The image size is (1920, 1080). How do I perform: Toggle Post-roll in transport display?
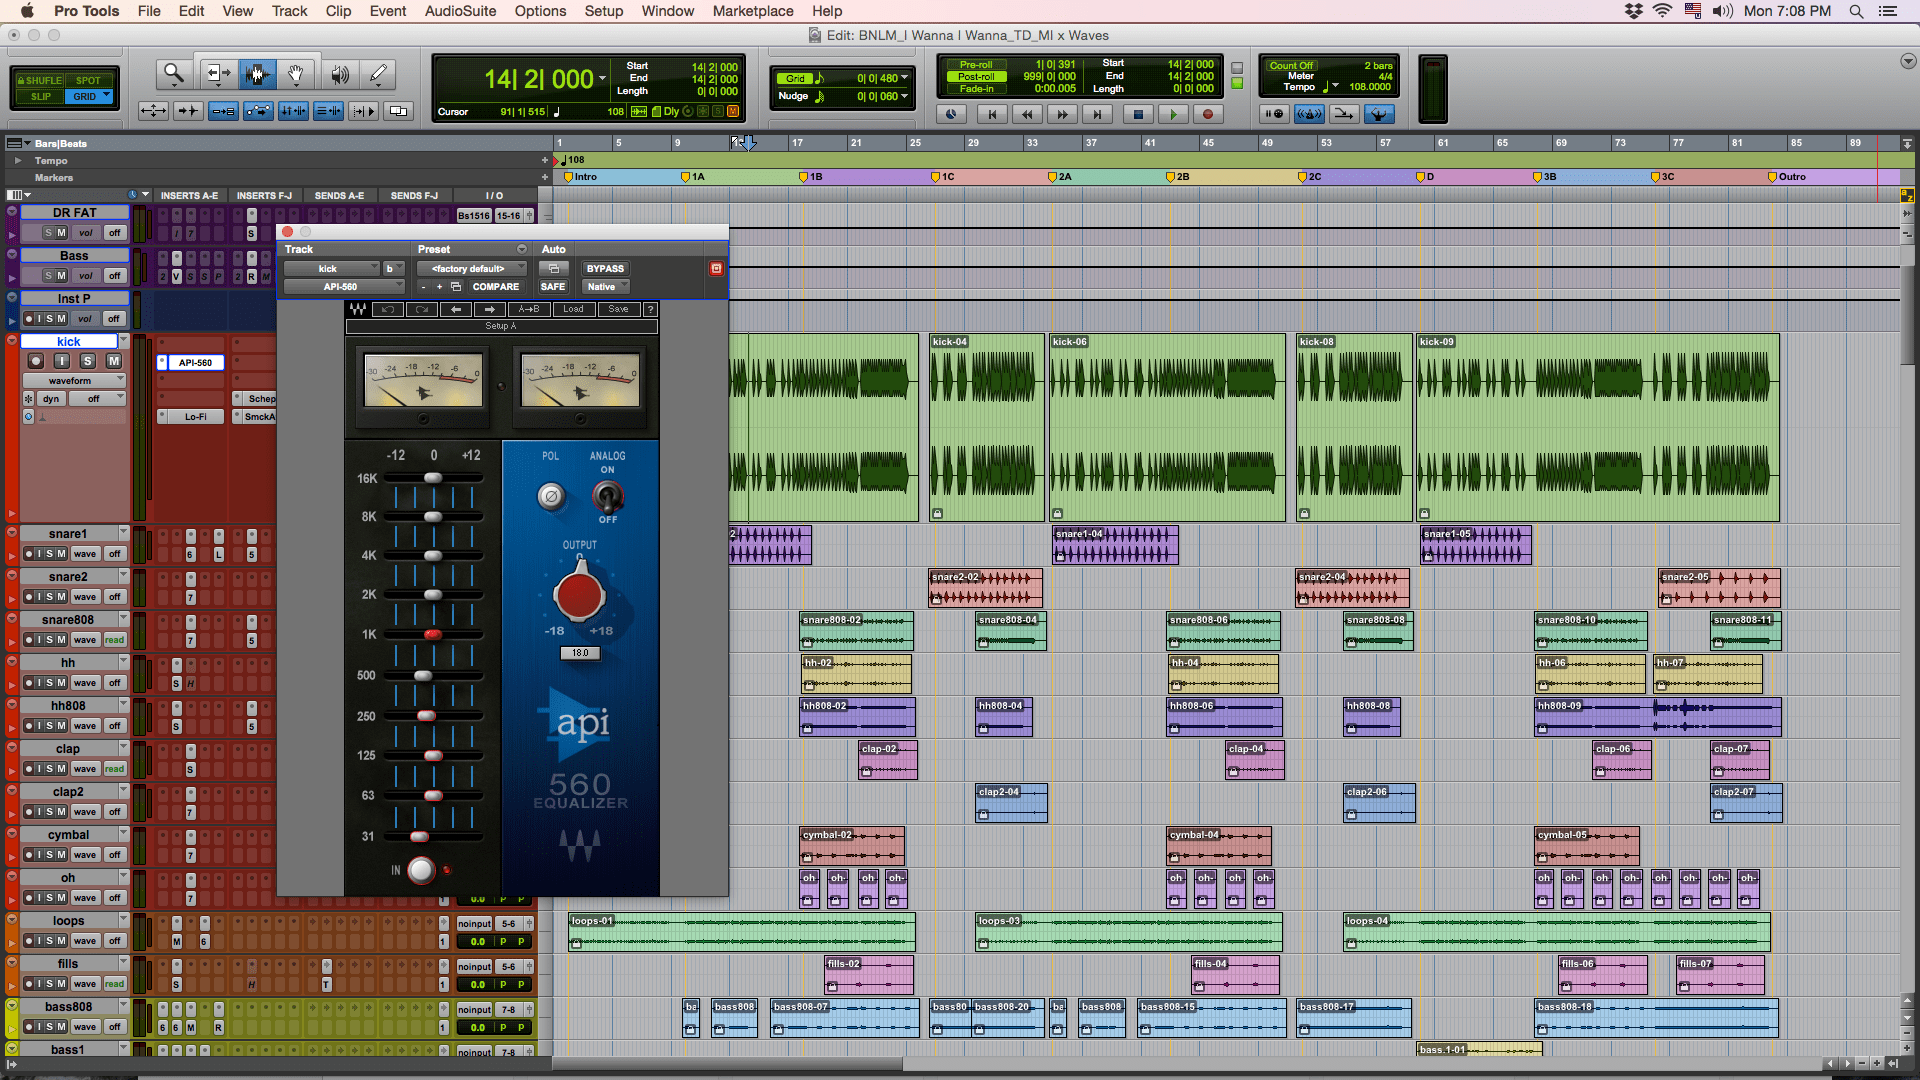[x=976, y=77]
